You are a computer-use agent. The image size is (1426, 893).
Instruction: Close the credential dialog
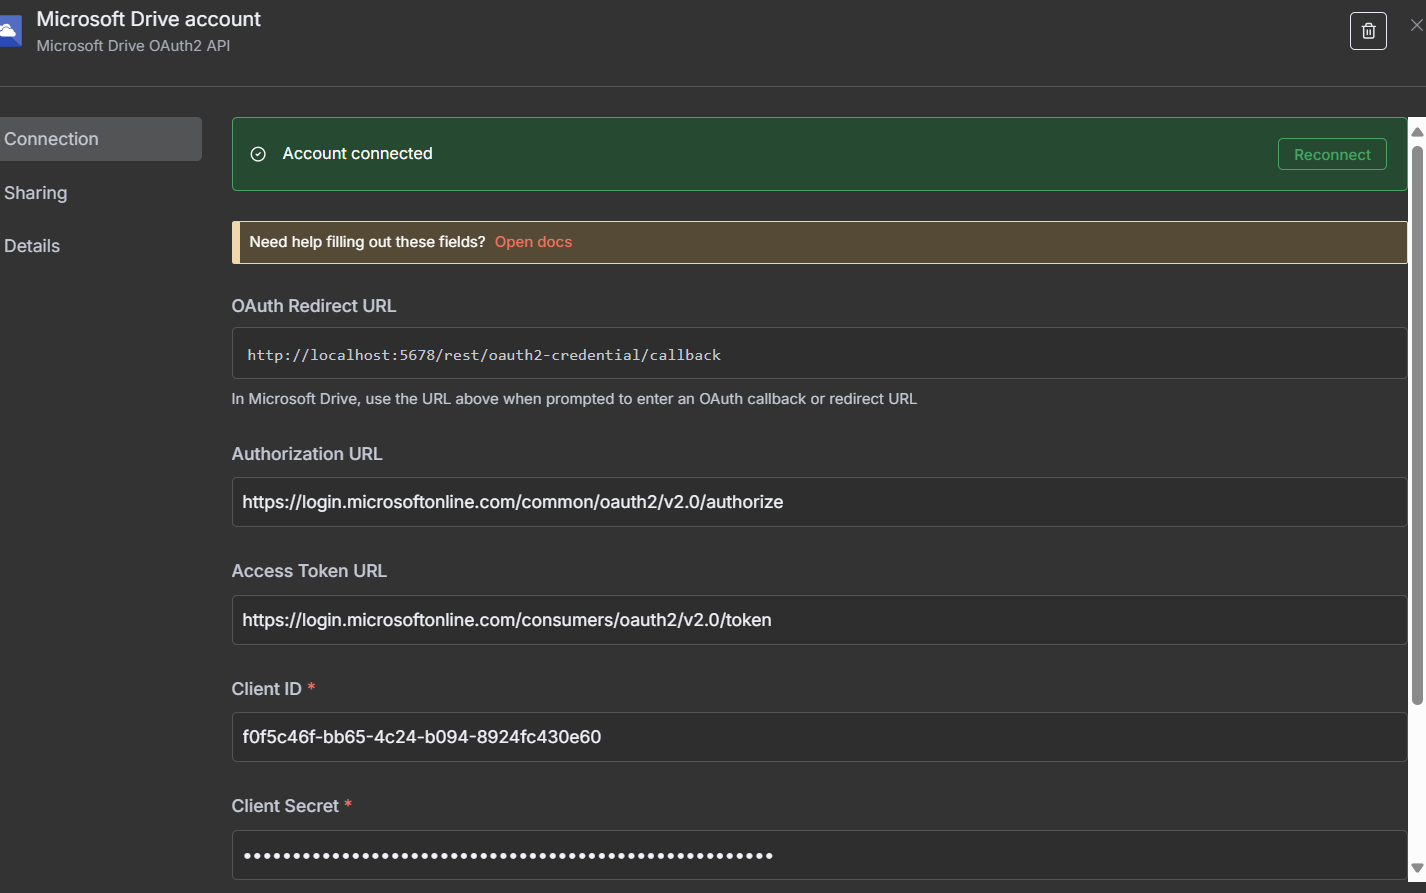coord(1416,26)
